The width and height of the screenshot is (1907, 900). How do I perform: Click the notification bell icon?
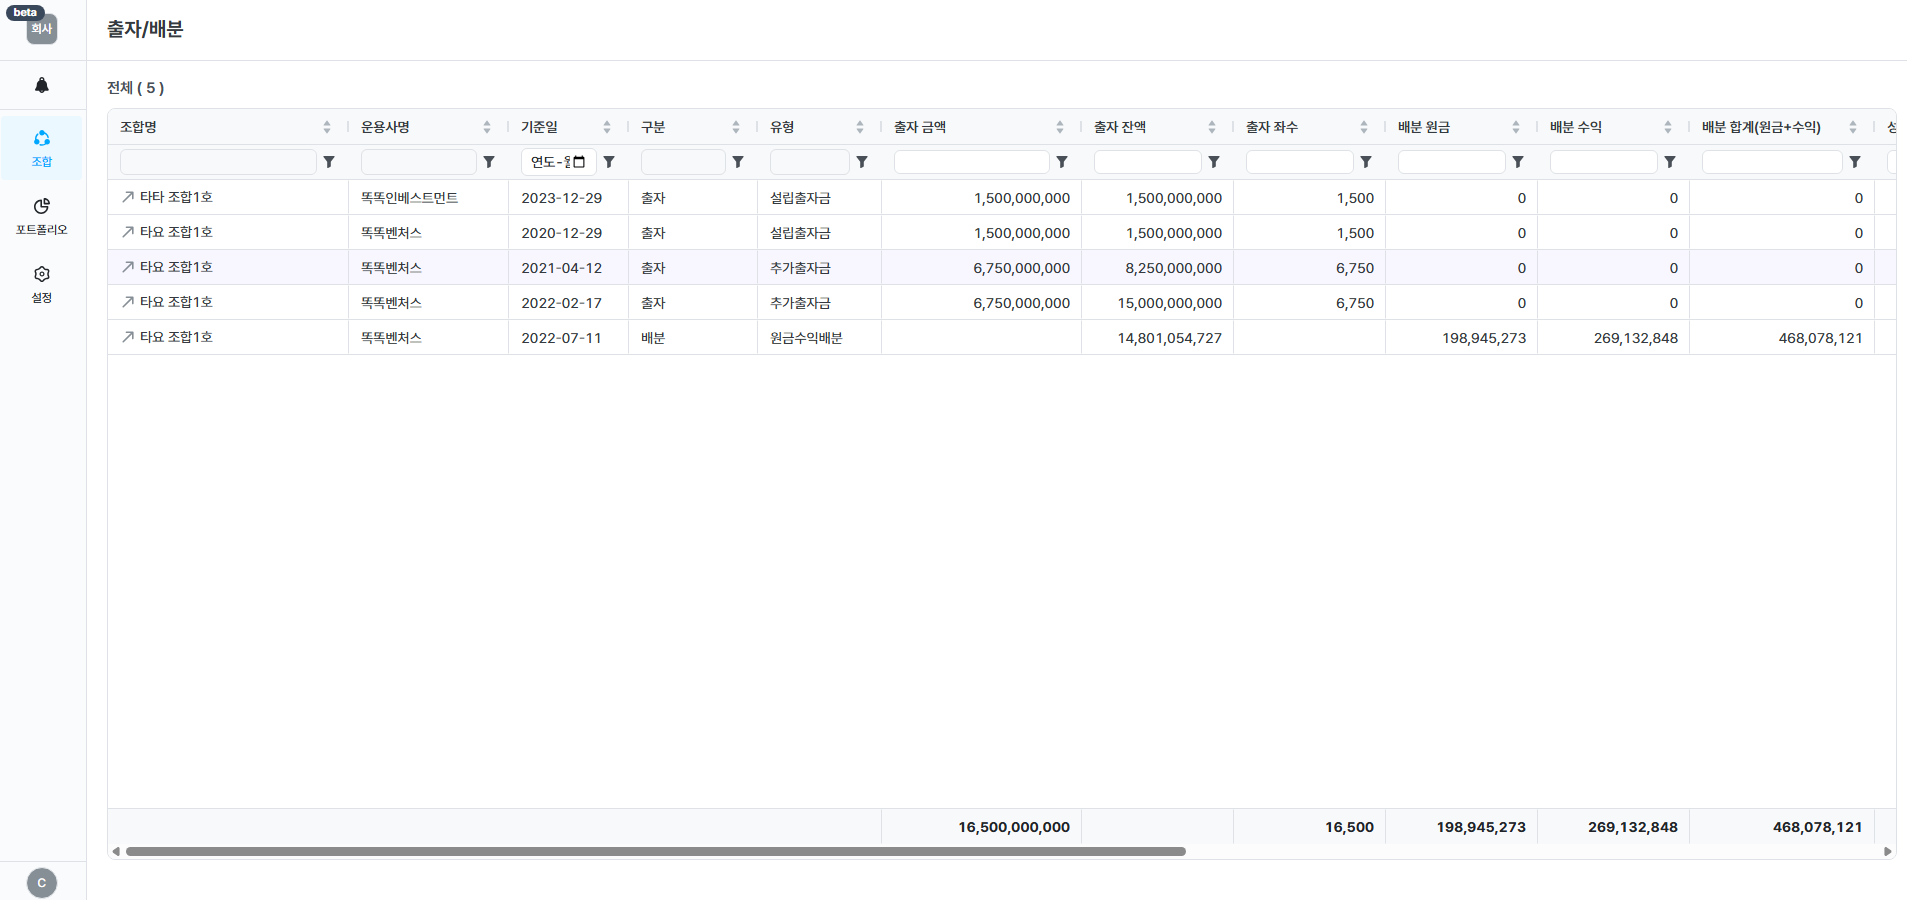point(42,85)
